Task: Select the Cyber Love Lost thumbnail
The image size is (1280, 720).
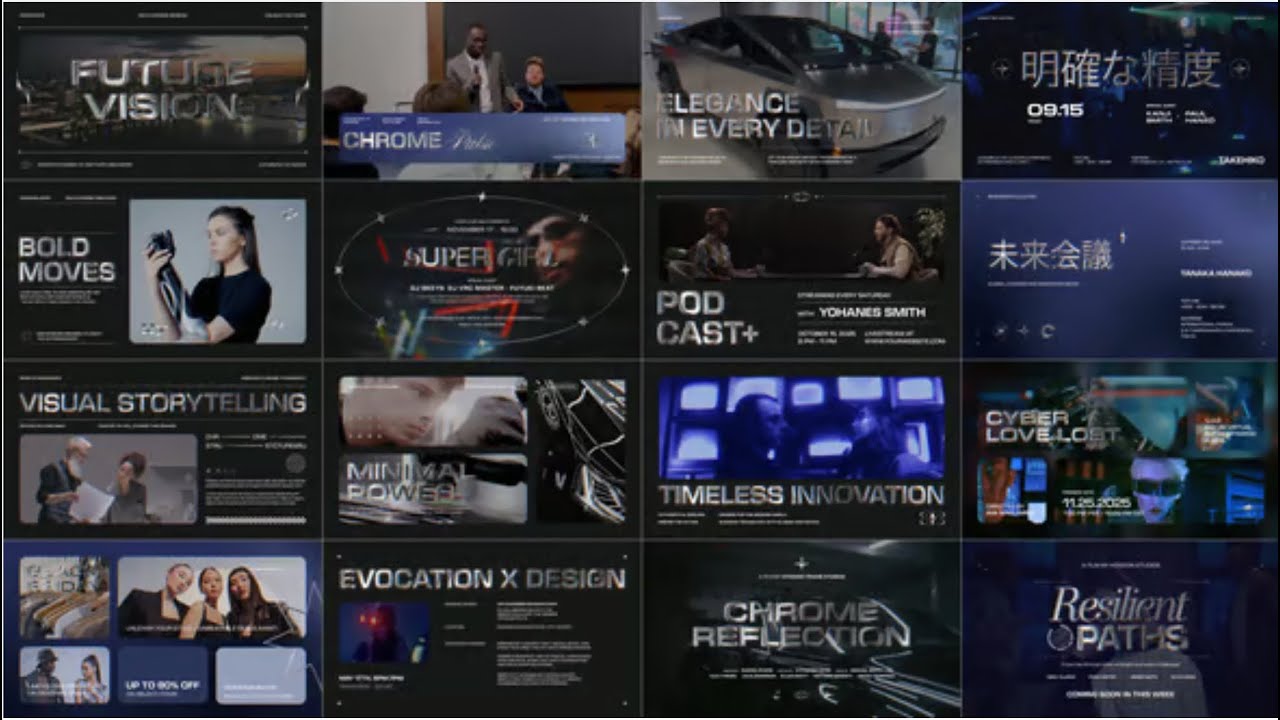Action: tap(1121, 450)
